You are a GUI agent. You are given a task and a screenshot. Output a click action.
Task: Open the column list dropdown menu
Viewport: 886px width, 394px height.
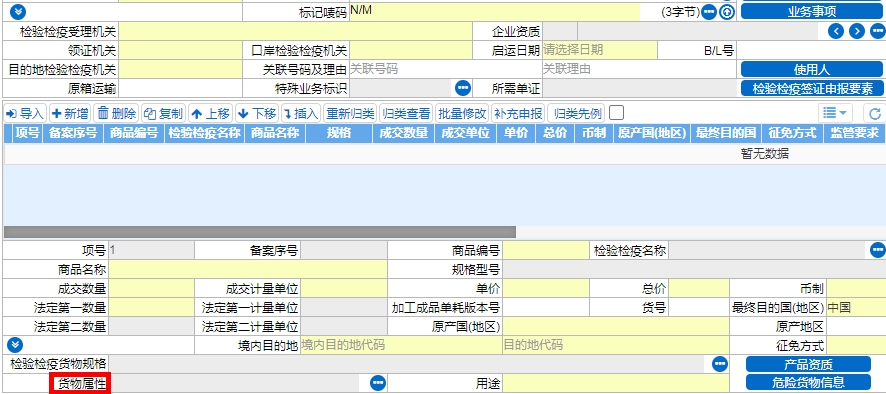click(x=837, y=113)
